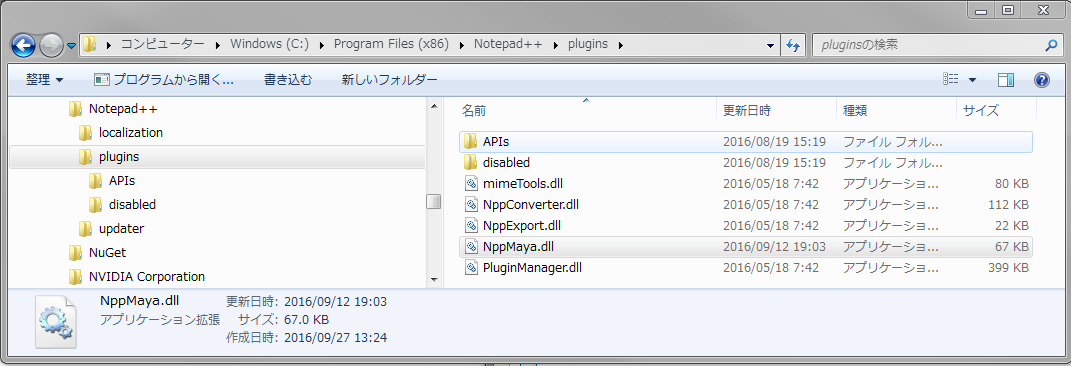Screen dimensions: 1071x366
Task: Refresh the folder view
Action: [793, 45]
